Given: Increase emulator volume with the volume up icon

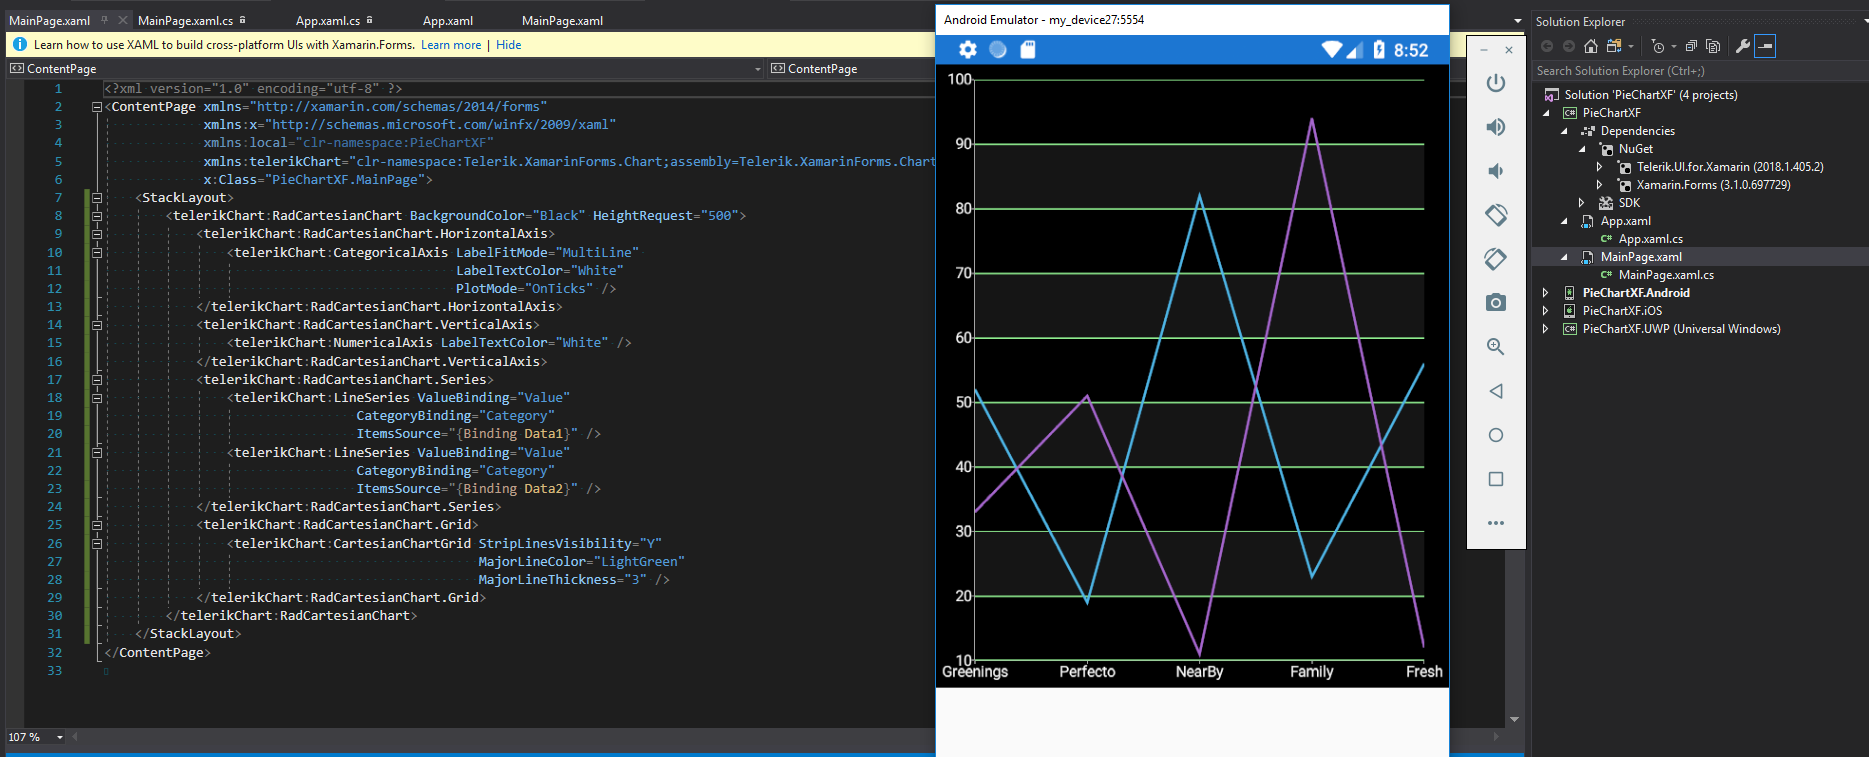Looking at the screenshot, I should tap(1495, 127).
